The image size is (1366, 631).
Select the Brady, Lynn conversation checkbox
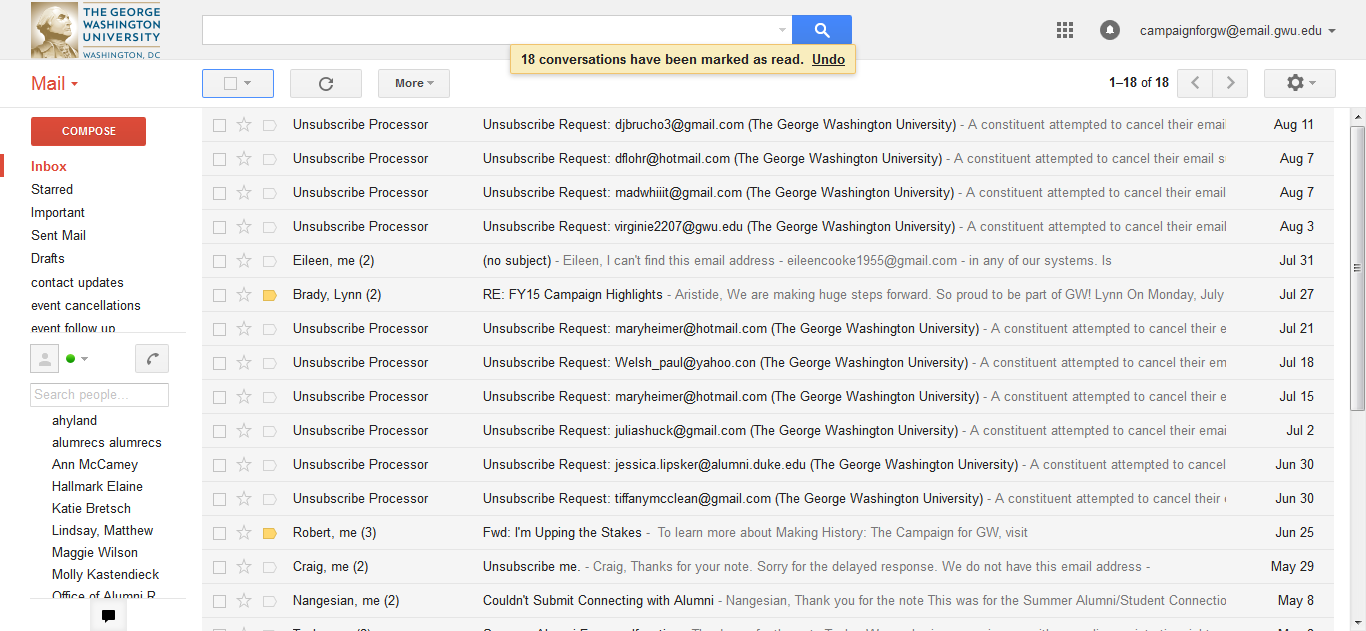pyautogui.click(x=219, y=295)
